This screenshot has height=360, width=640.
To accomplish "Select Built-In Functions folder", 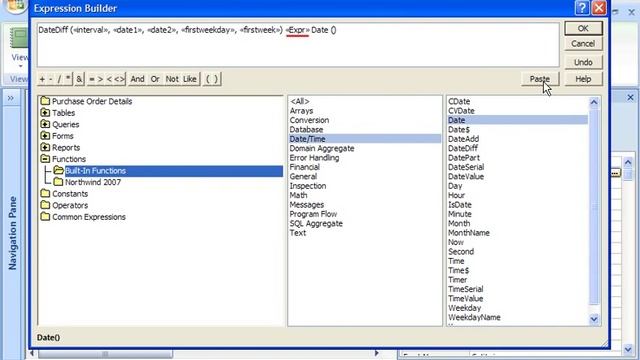I will tap(96, 171).
